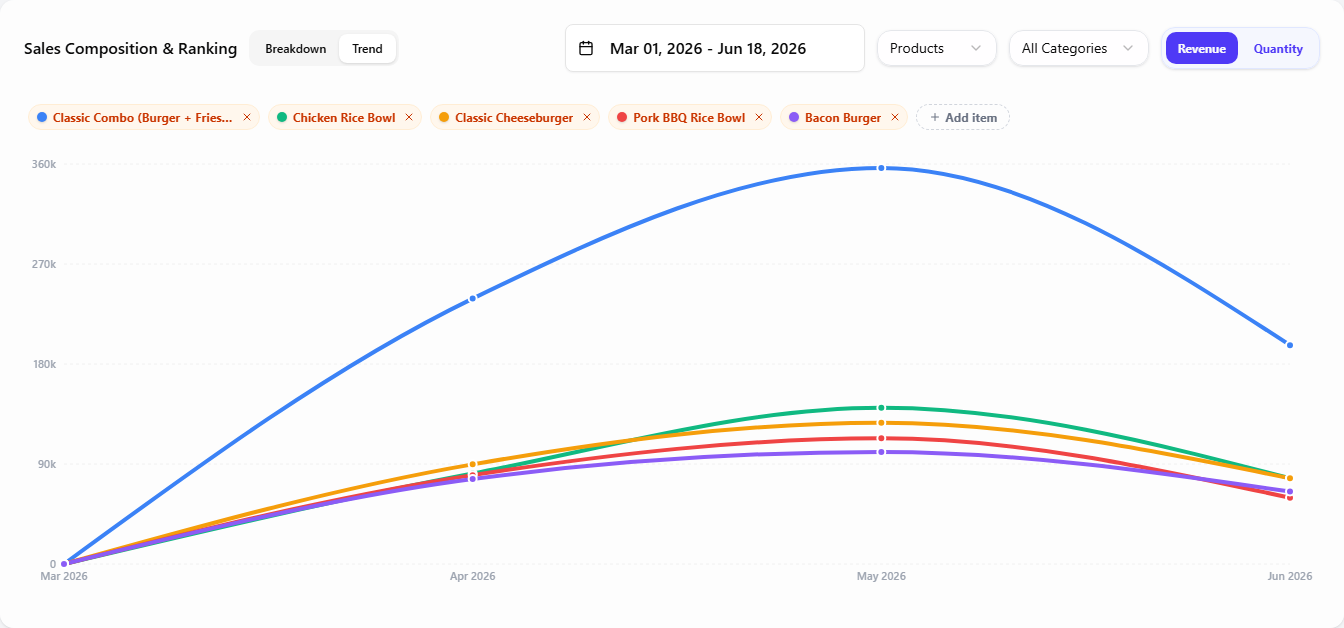1344x628 pixels.
Task: Click the 180k y-axis label
Action: point(46,364)
